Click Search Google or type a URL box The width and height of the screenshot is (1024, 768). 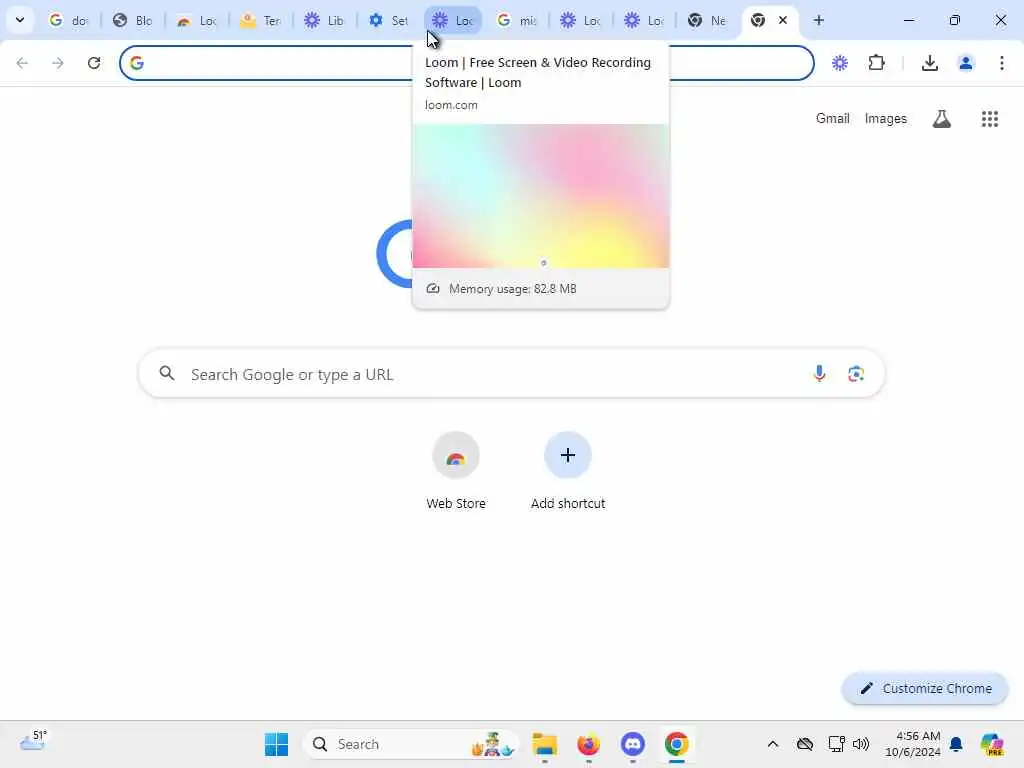[511, 374]
